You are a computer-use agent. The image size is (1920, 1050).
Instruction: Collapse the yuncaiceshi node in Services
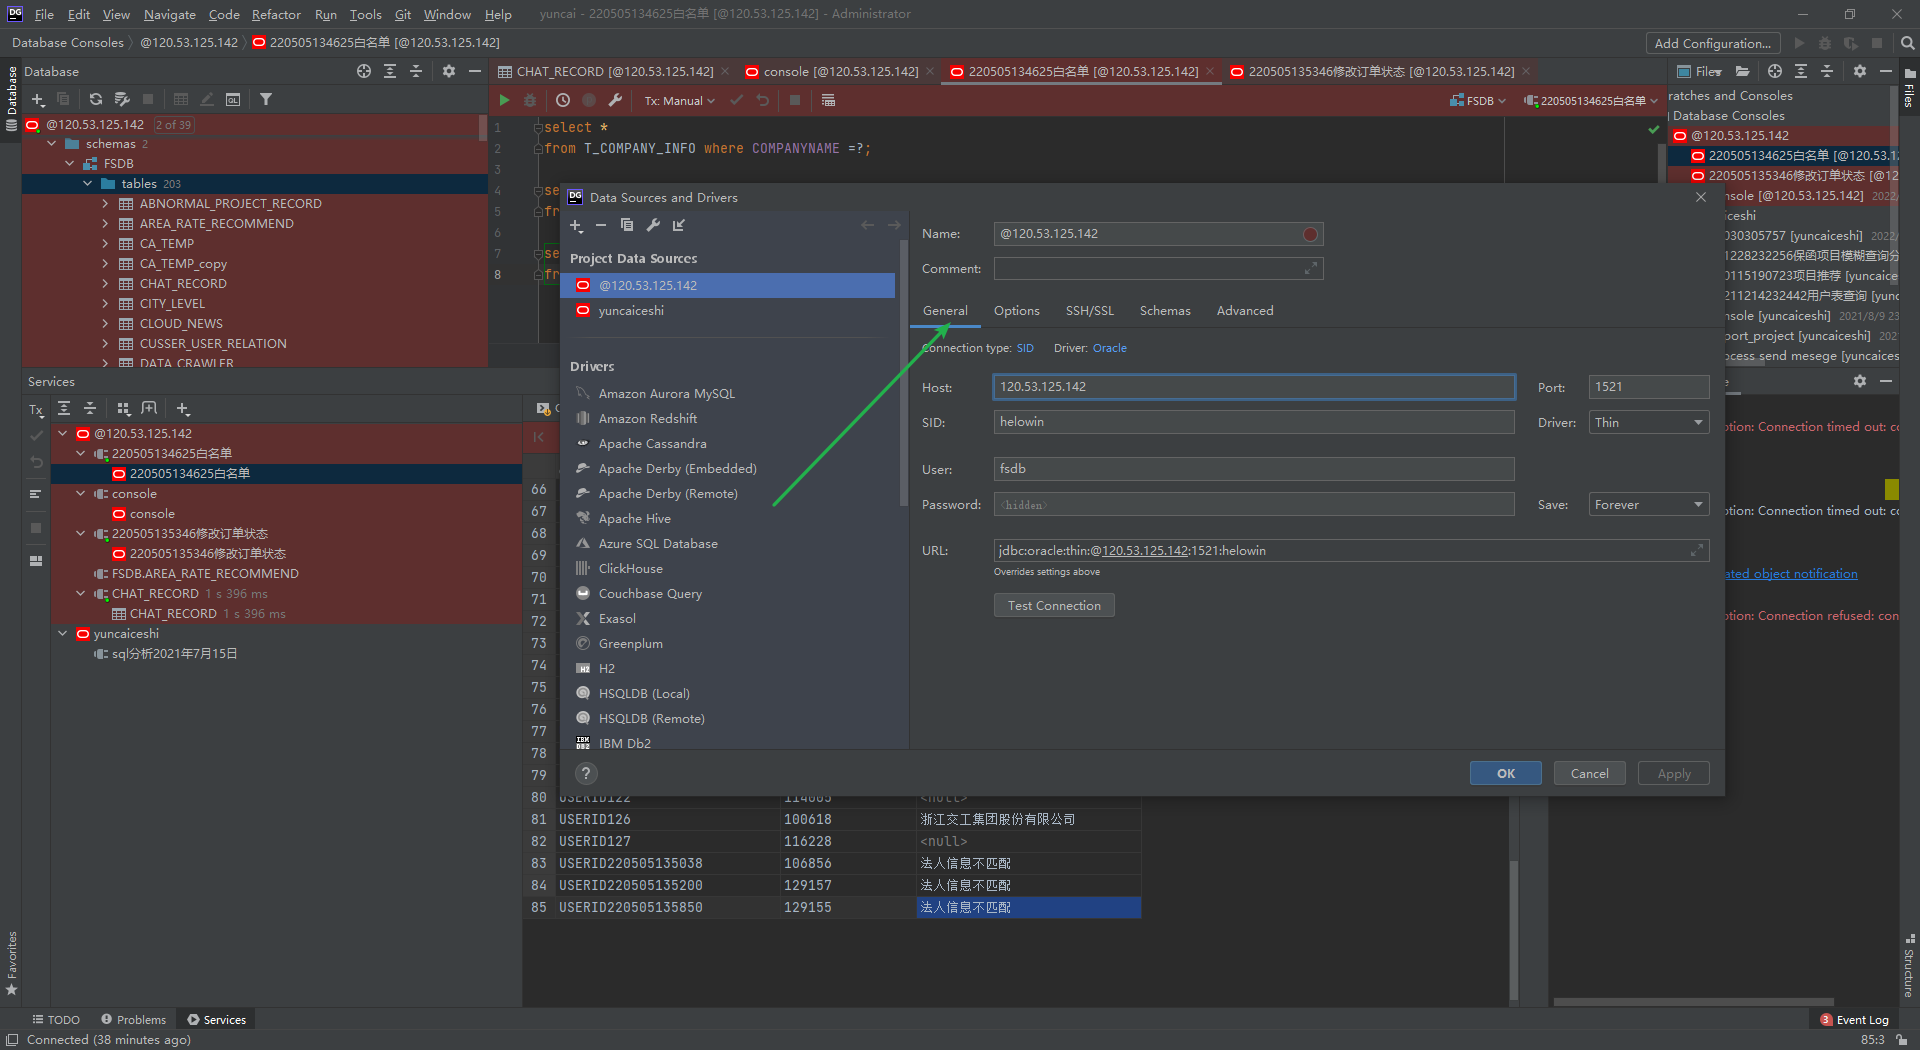click(63, 634)
